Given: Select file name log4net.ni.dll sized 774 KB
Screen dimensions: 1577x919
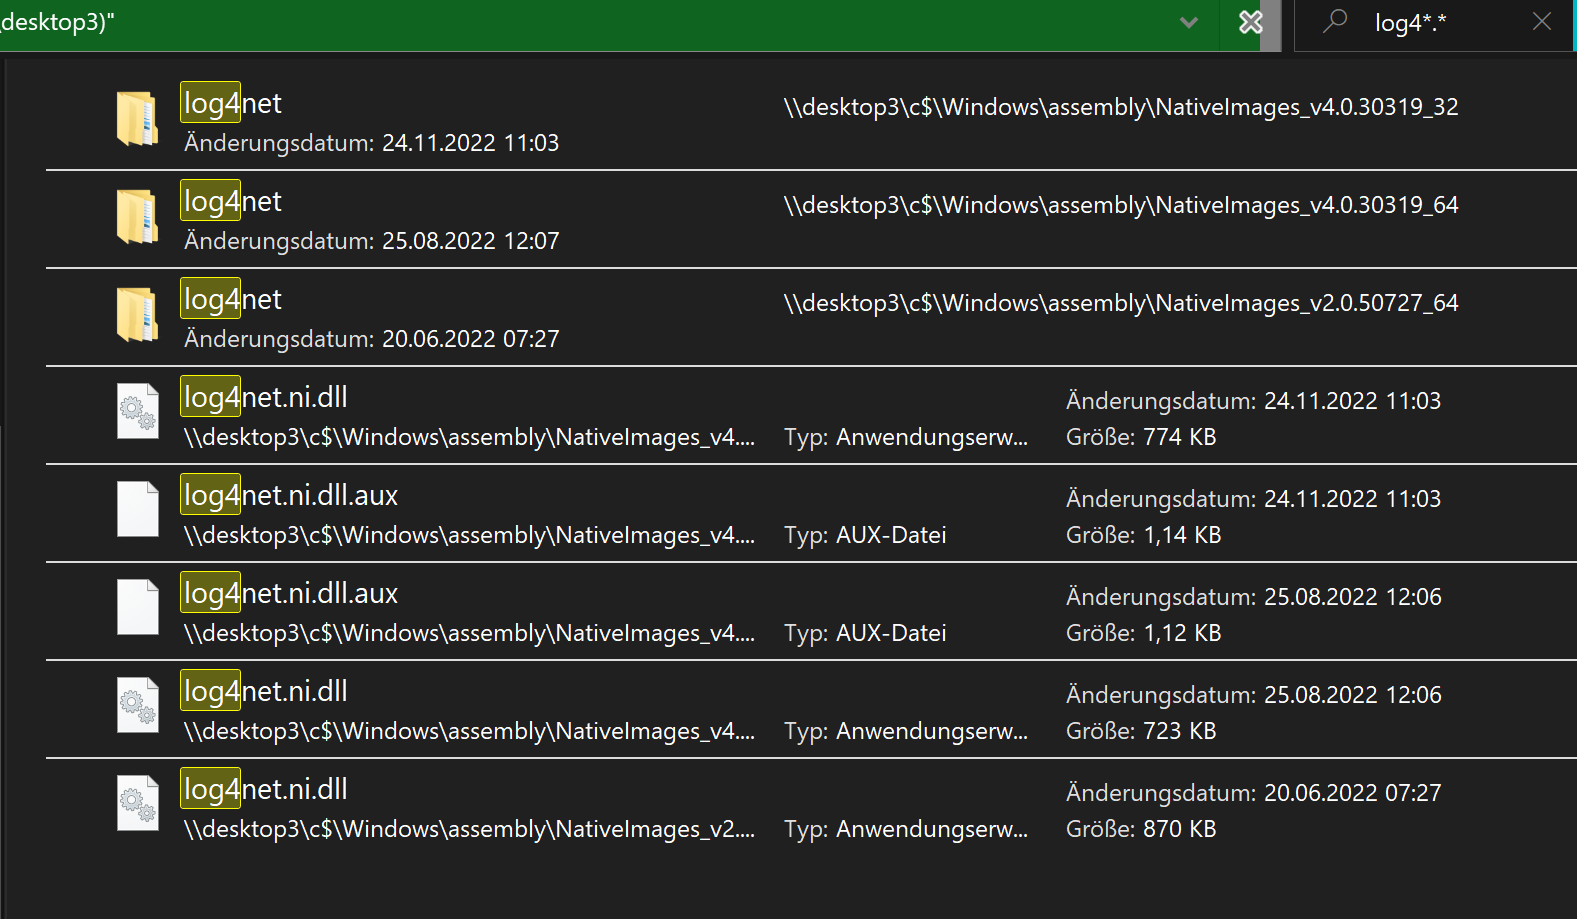Looking at the screenshot, I should (x=265, y=397).
